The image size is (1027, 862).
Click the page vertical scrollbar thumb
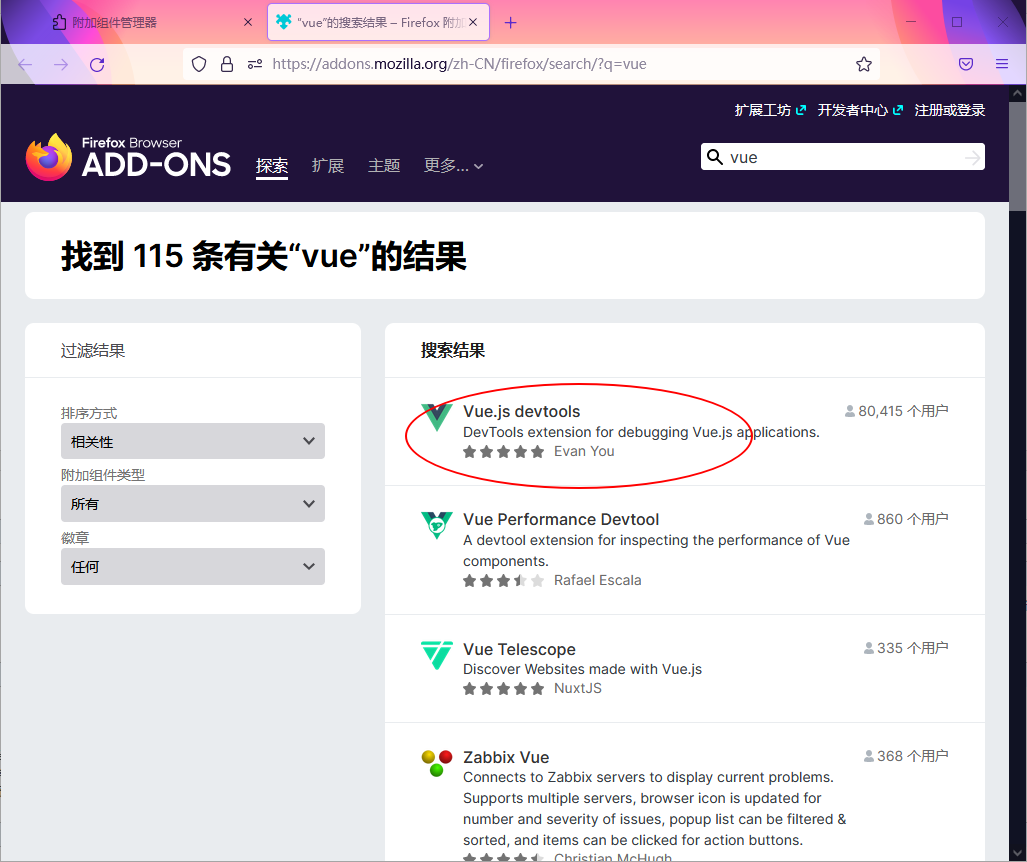[x=1017, y=157]
